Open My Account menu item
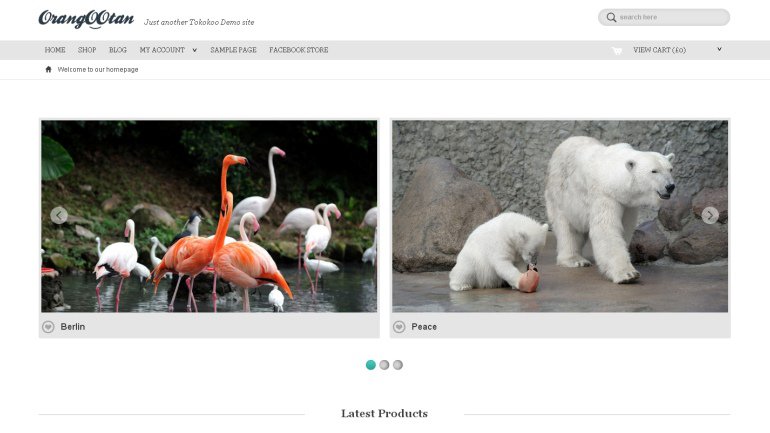 click(162, 50)
